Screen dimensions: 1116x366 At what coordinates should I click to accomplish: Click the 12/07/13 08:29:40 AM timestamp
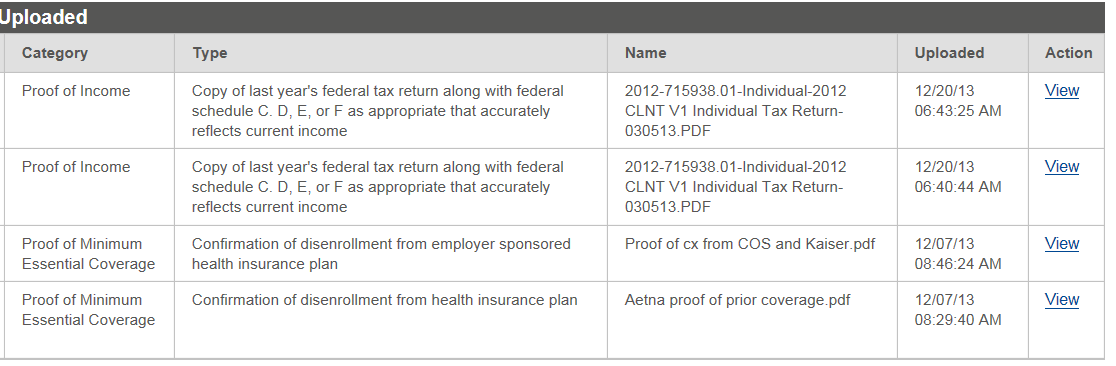pyautogui.click(x=958, y=310)
